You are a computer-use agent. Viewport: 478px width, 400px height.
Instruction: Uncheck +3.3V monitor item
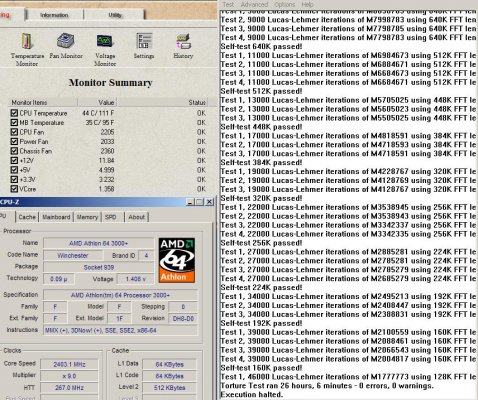pyautogui.click(x=14, y=179)
